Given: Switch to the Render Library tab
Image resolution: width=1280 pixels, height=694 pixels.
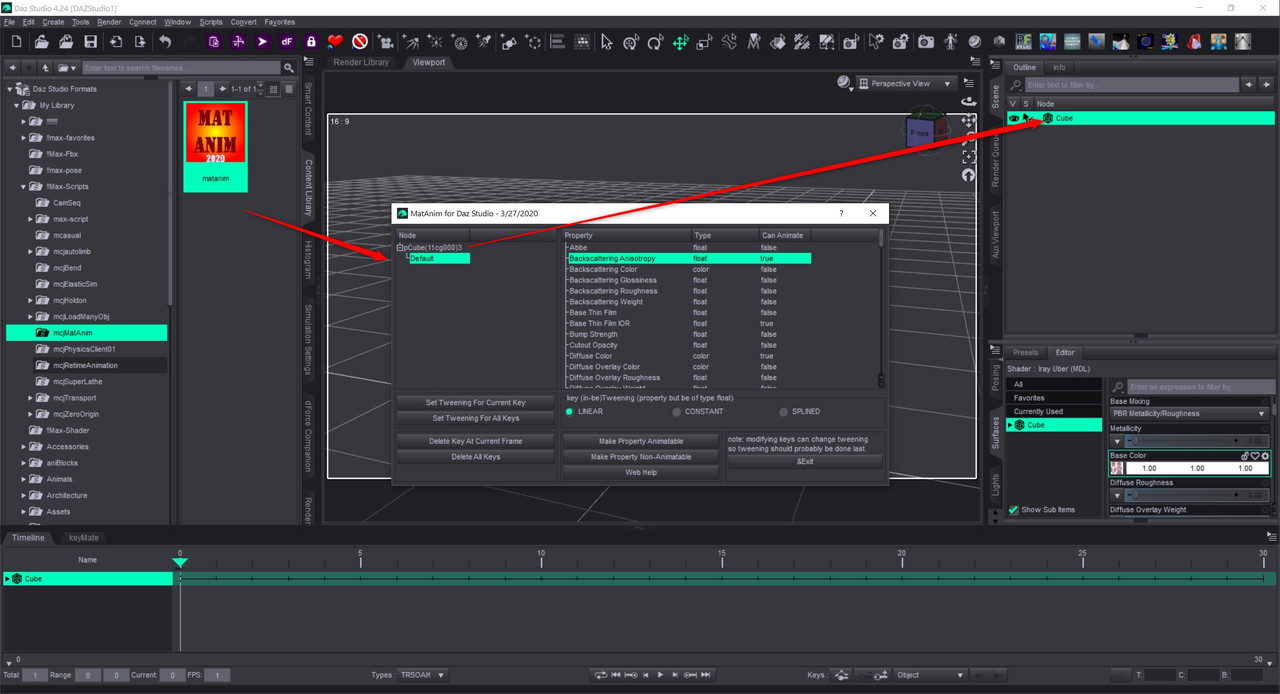Looking at the screenshot, I should coord(361,62).
